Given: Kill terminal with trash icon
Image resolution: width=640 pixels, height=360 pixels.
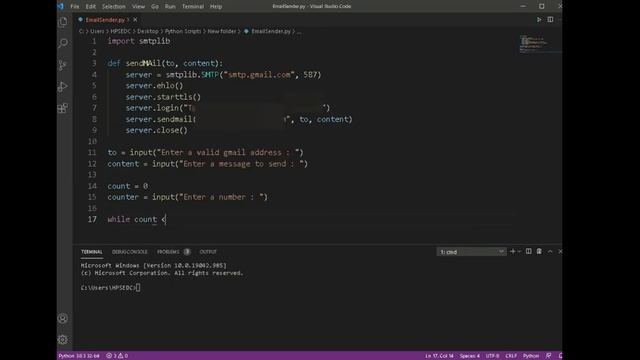Looking at the screenshot, I should point(539,251).
